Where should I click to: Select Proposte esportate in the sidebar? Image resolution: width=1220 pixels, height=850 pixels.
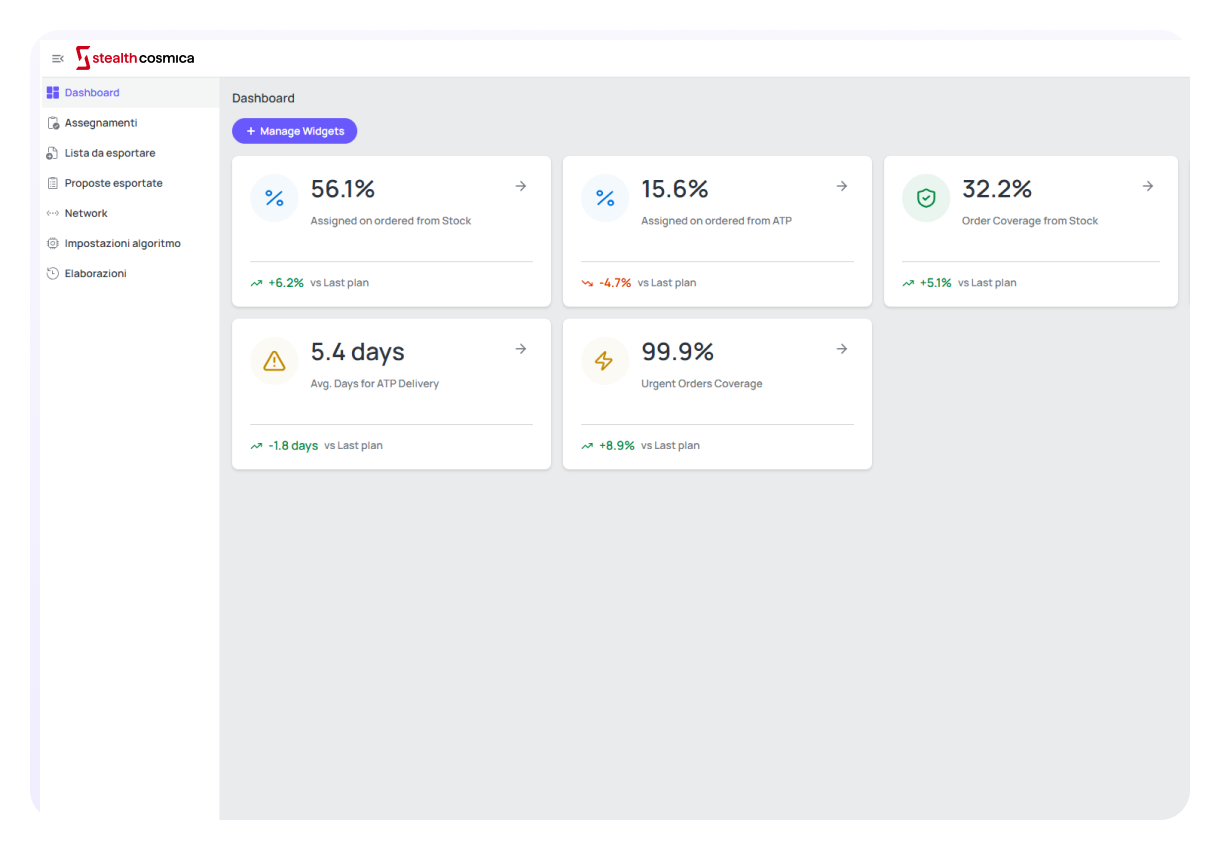pos(113,183)
